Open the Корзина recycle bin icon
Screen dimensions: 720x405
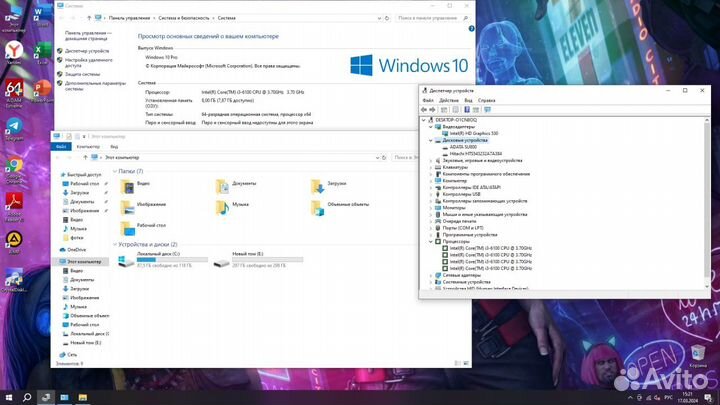698,356
